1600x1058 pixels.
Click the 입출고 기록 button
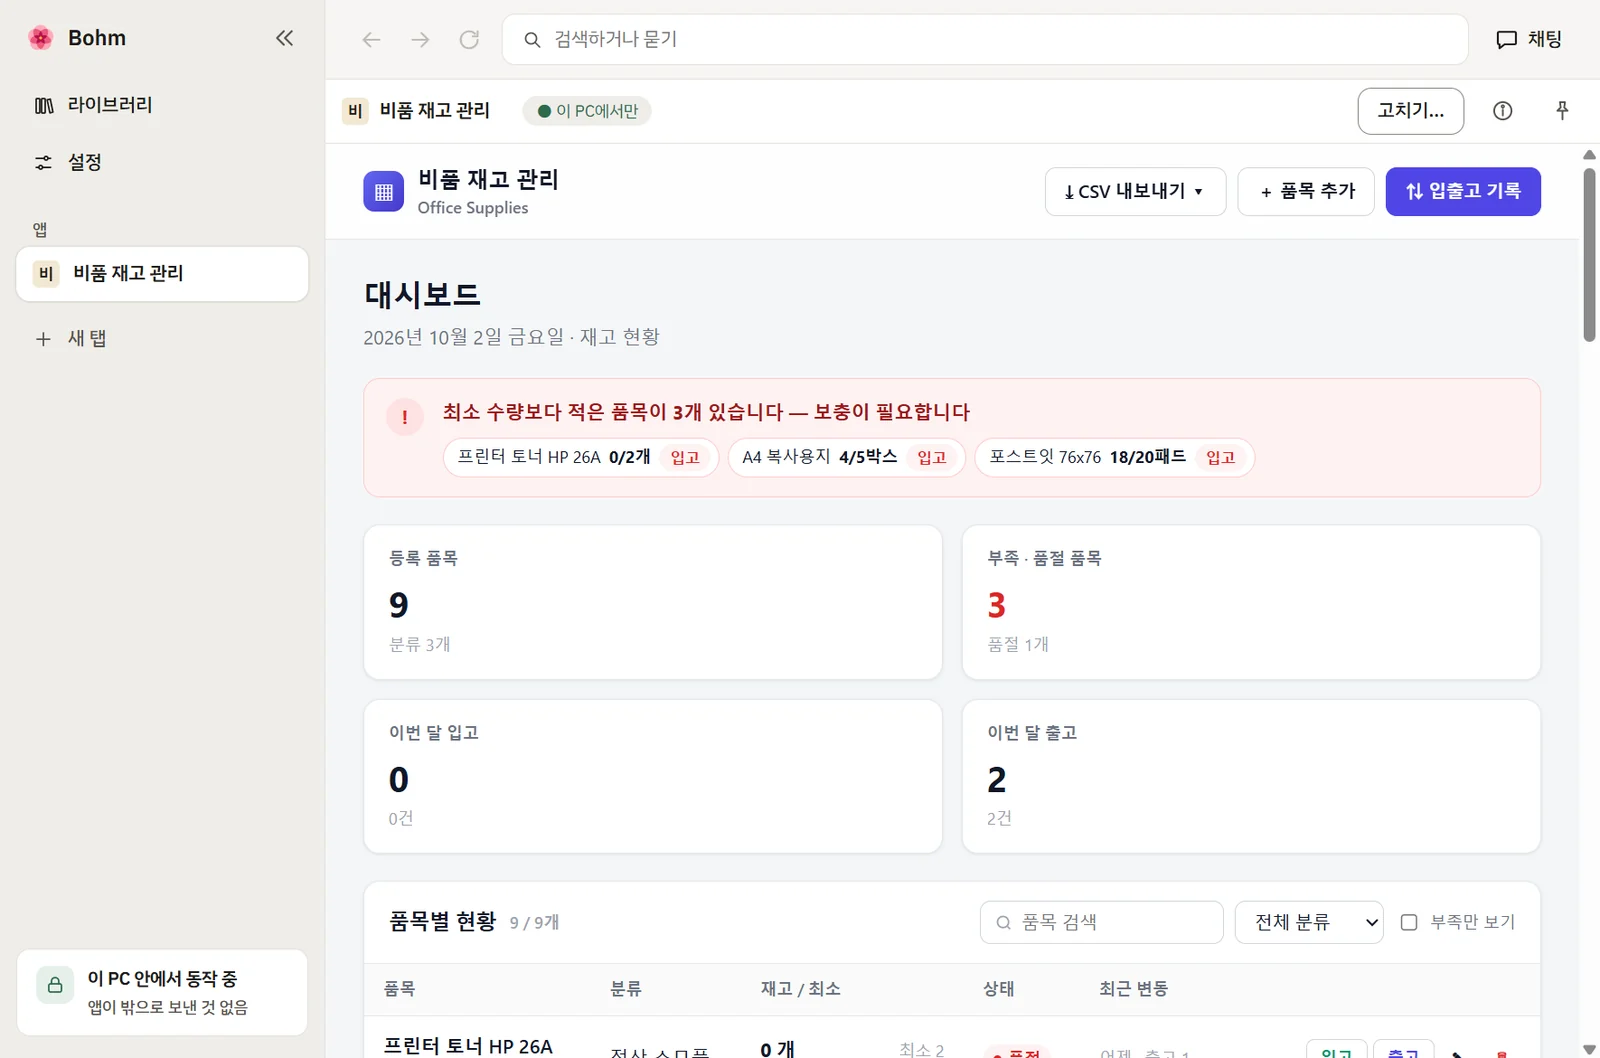click(x=1463, y=191)
